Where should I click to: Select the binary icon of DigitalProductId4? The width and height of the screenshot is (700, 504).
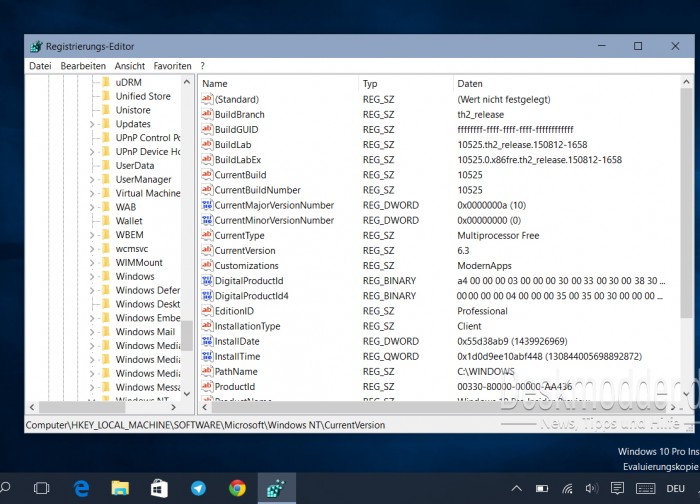pos(207,296)
